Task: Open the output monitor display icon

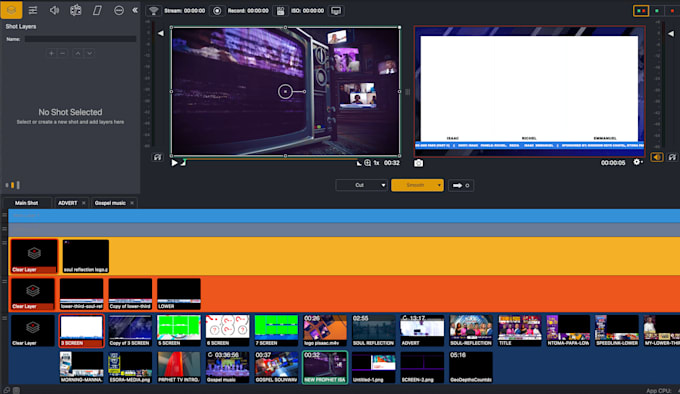Action: click(x=336, y=11)
